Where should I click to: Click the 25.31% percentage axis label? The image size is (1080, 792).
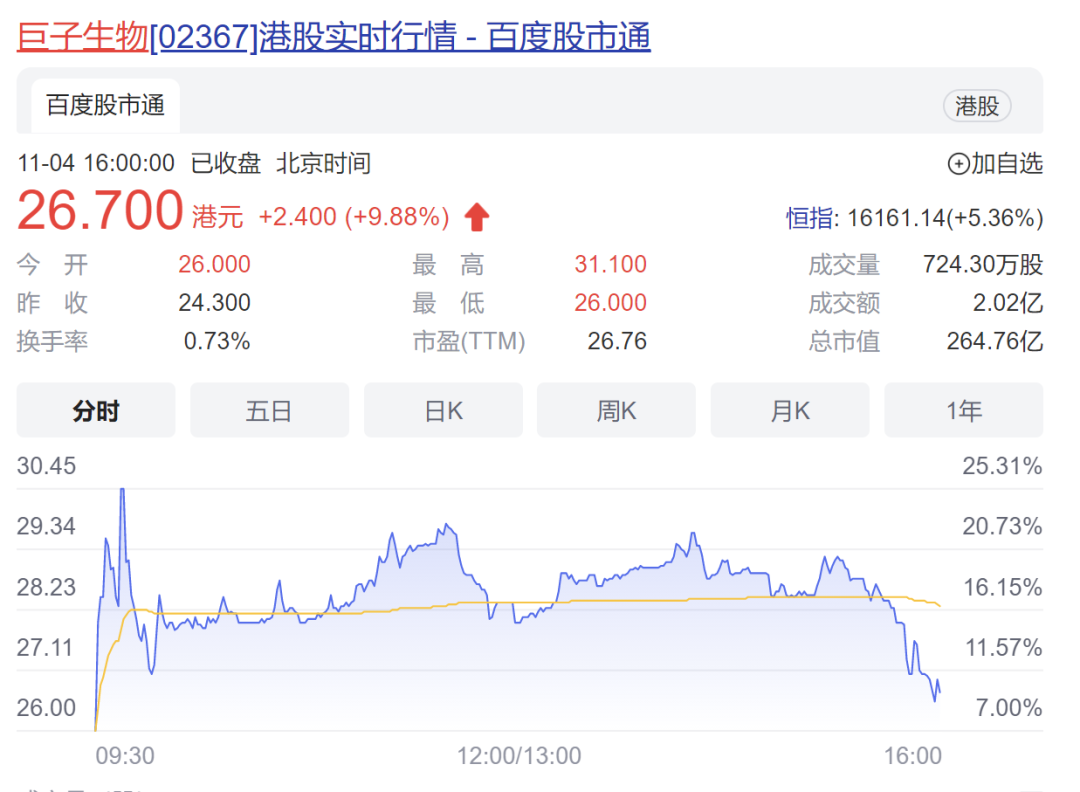pyautogui.click(x=1002, y=466)
